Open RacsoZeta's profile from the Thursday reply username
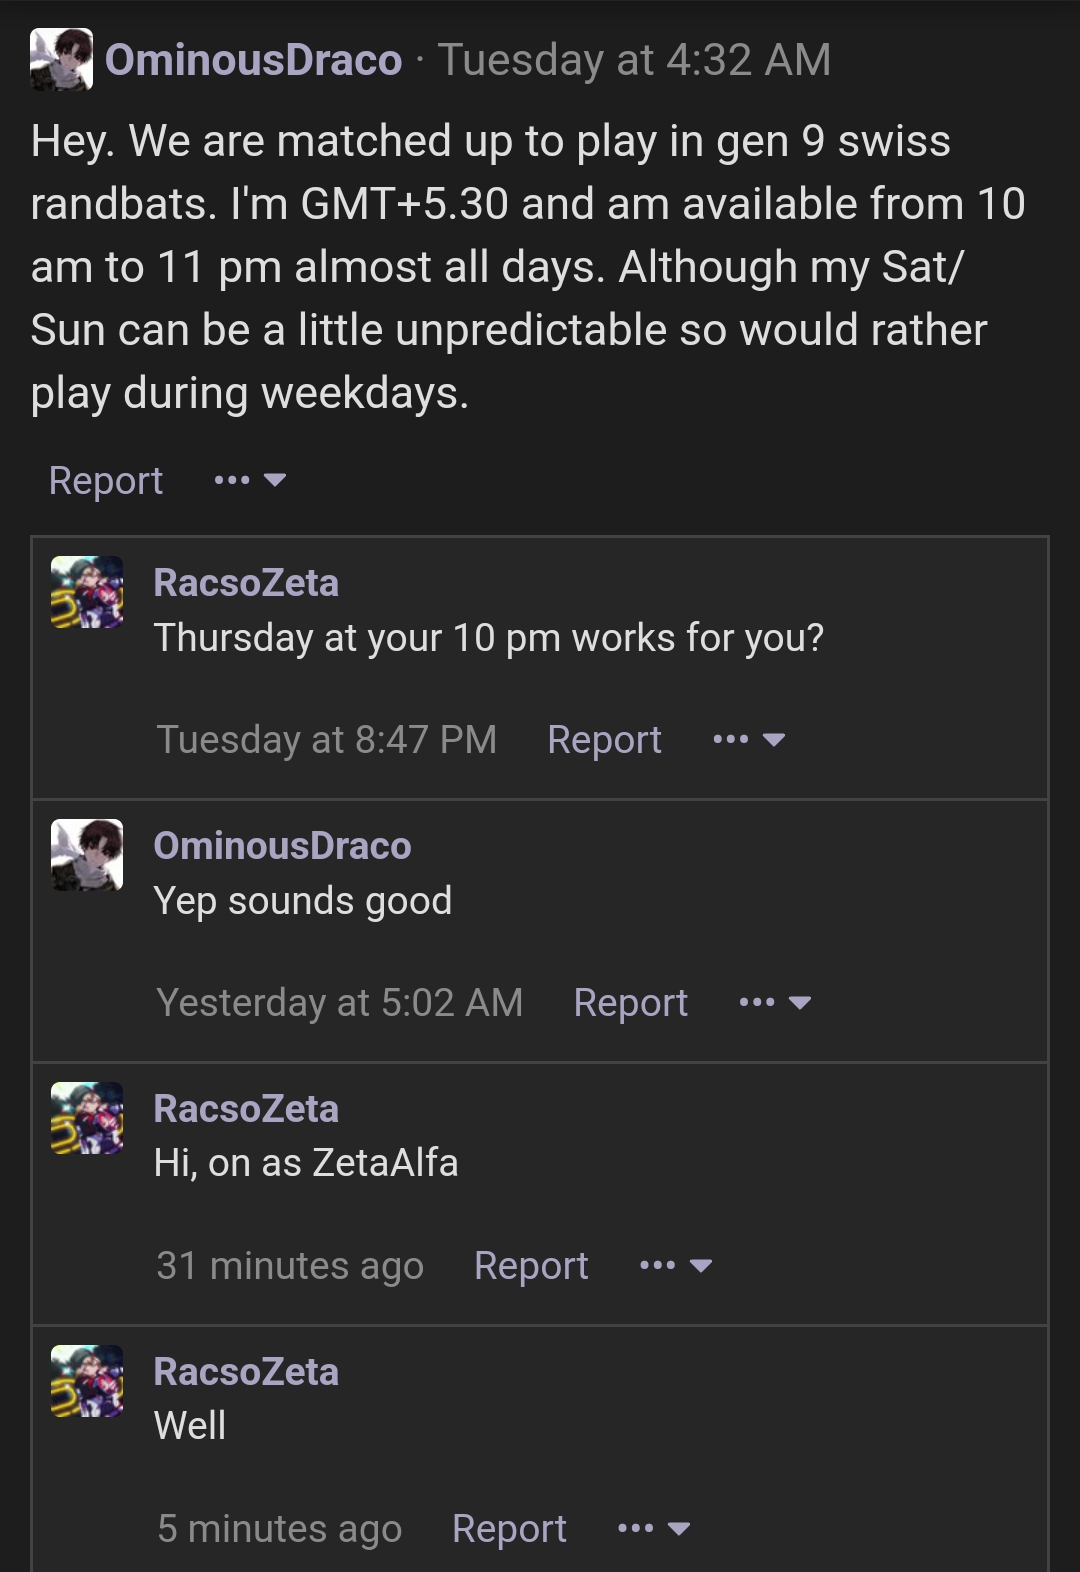The width and height of the screenshot is (1080, 1572). coord(246,583)
